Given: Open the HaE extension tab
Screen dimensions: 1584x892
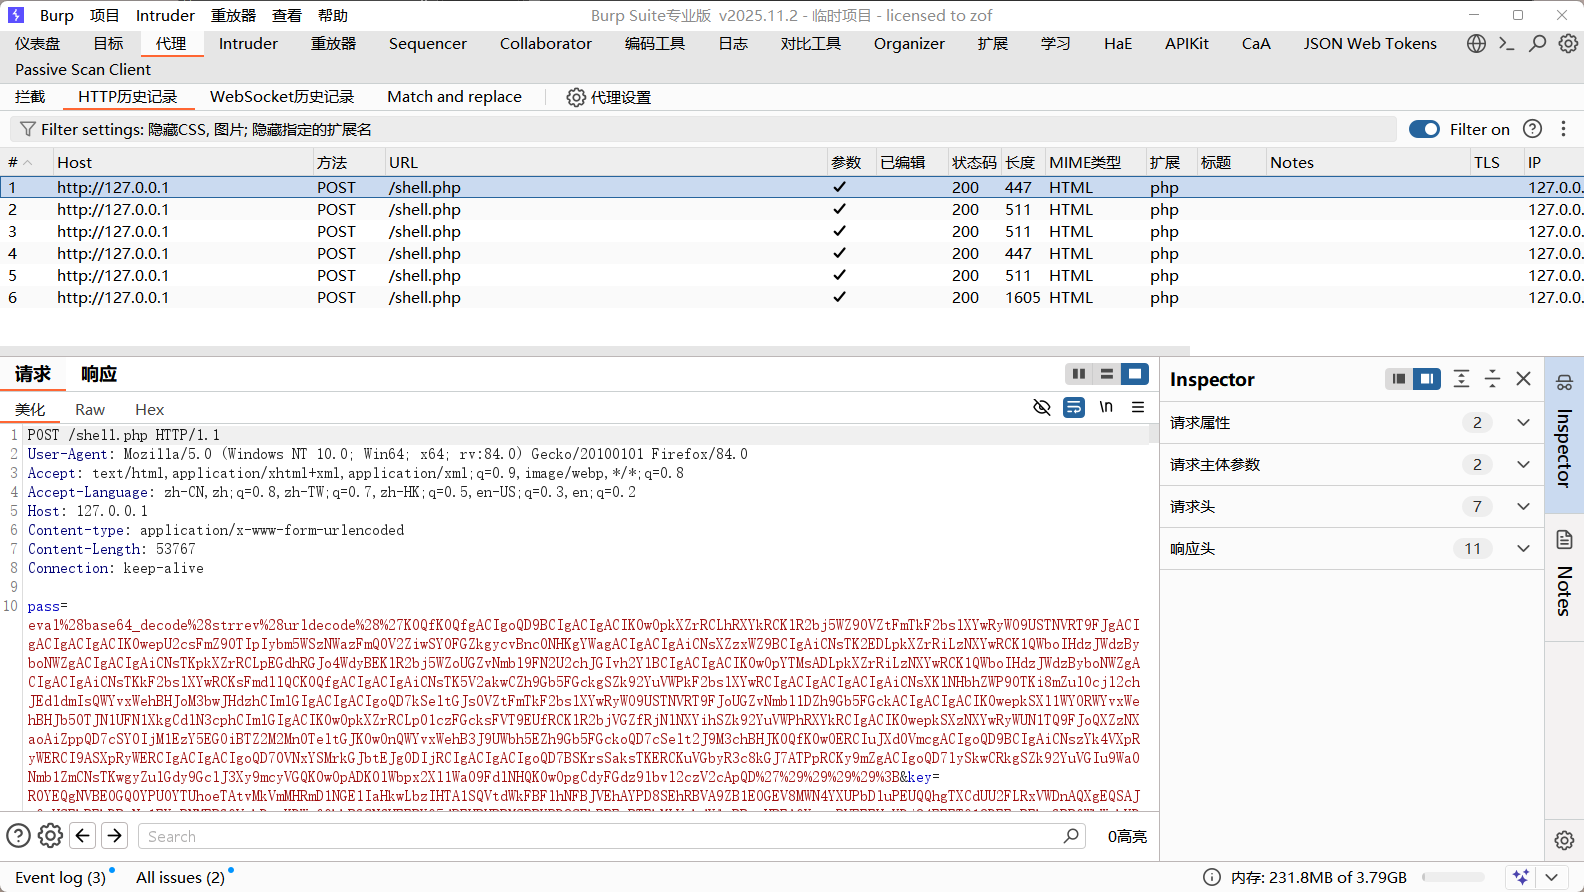Looking at the screenshot, I should (1118, 43).
